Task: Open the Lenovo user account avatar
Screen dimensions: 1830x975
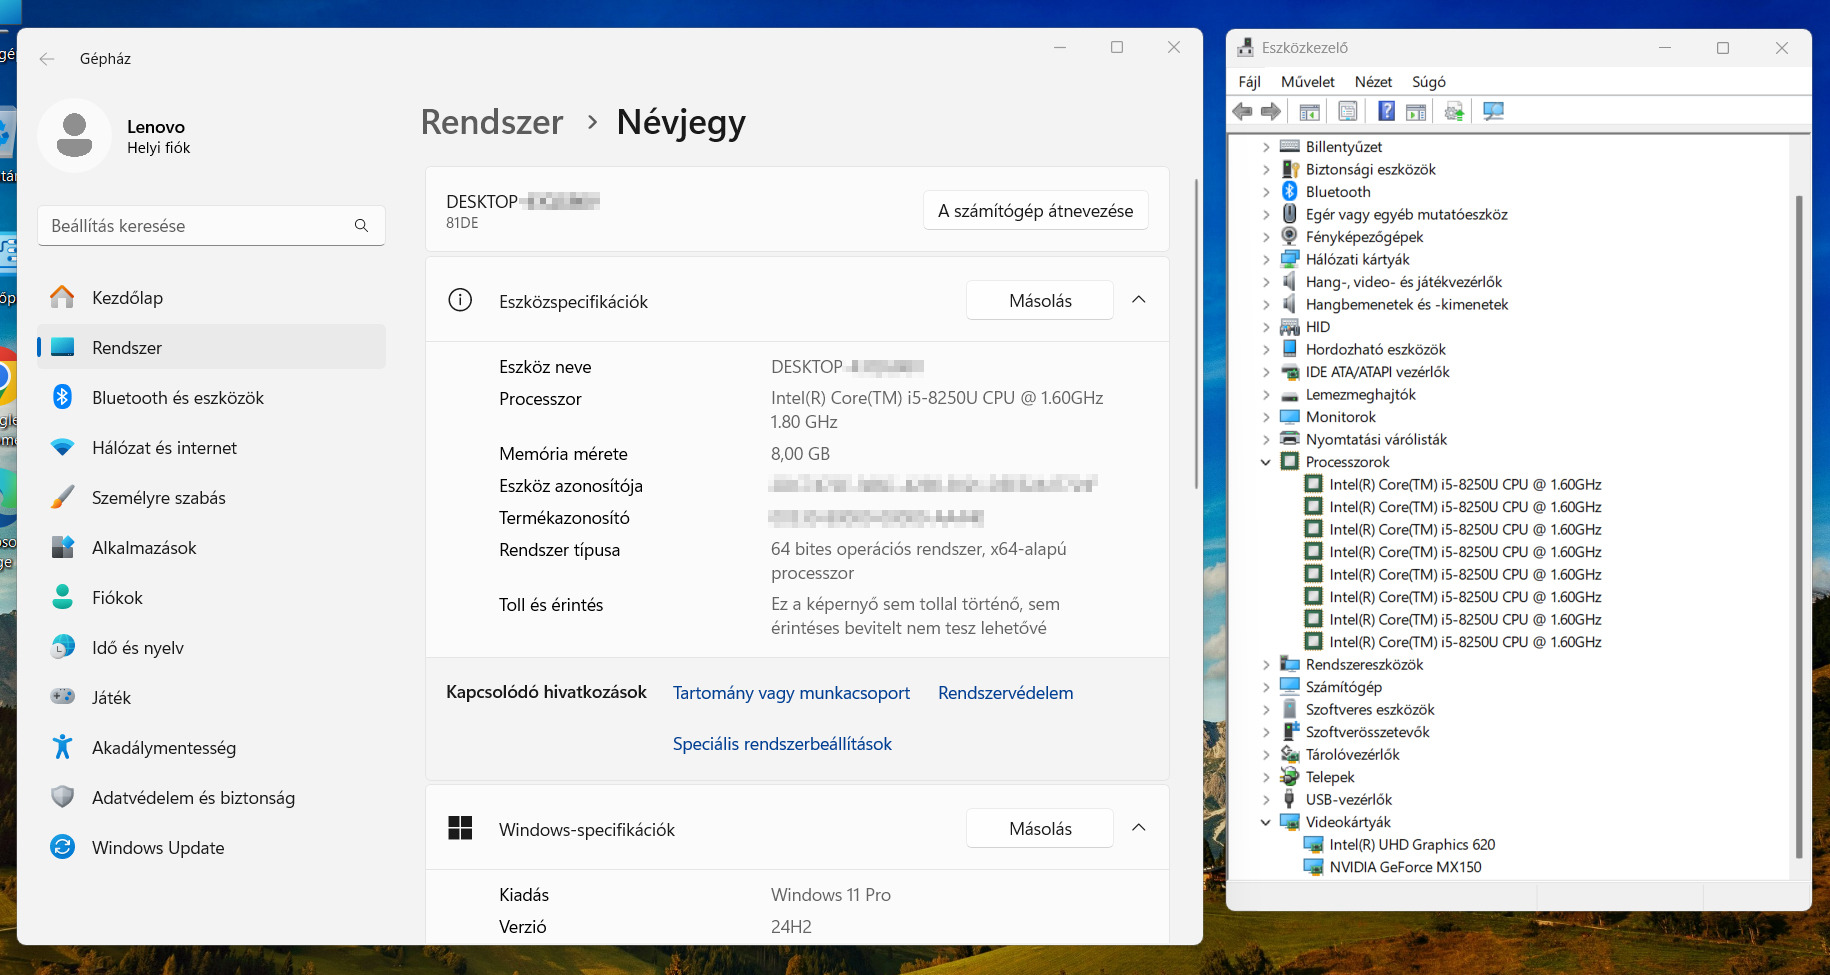Action: (75, 135)
